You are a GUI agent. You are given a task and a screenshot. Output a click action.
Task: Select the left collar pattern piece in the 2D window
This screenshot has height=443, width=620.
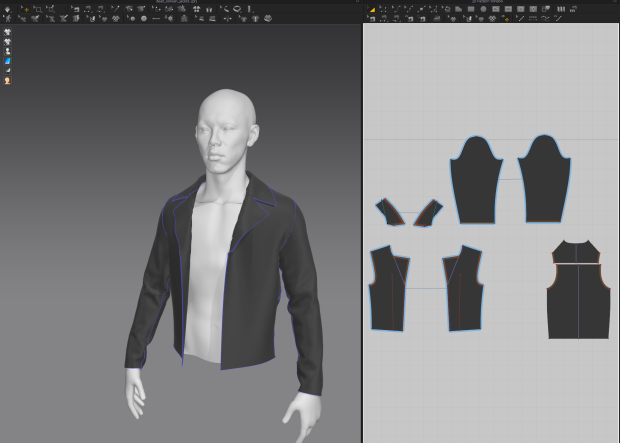click(x=389, y=211)
